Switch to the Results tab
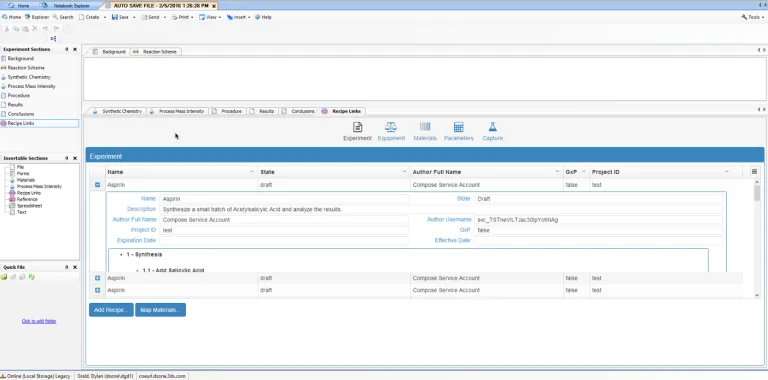The height and width of the screenshot is (380, 768). (262, 111)
